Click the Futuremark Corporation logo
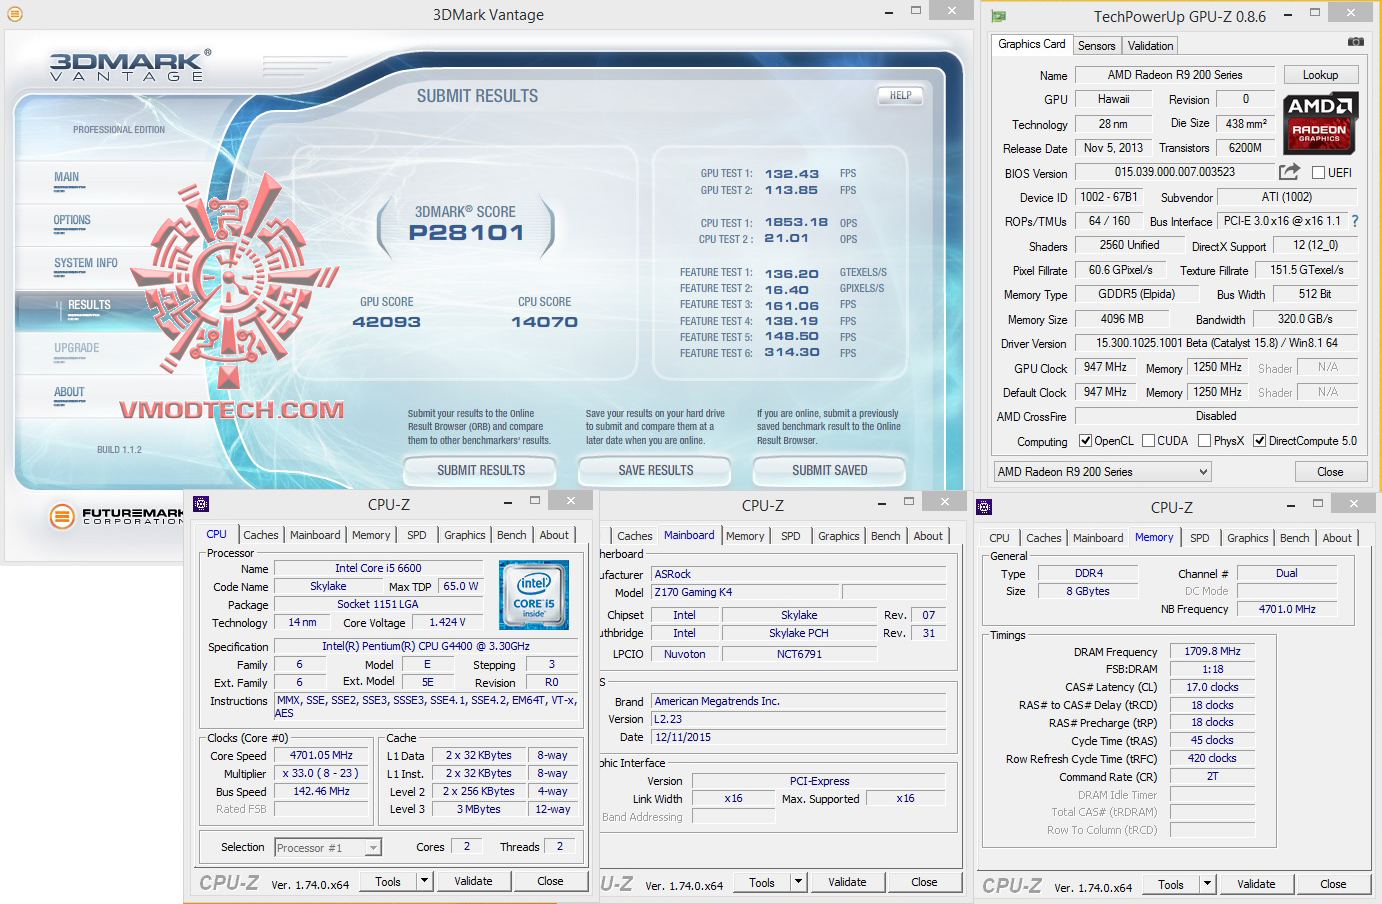This screenshot has height=904, width=1382. 115,516
